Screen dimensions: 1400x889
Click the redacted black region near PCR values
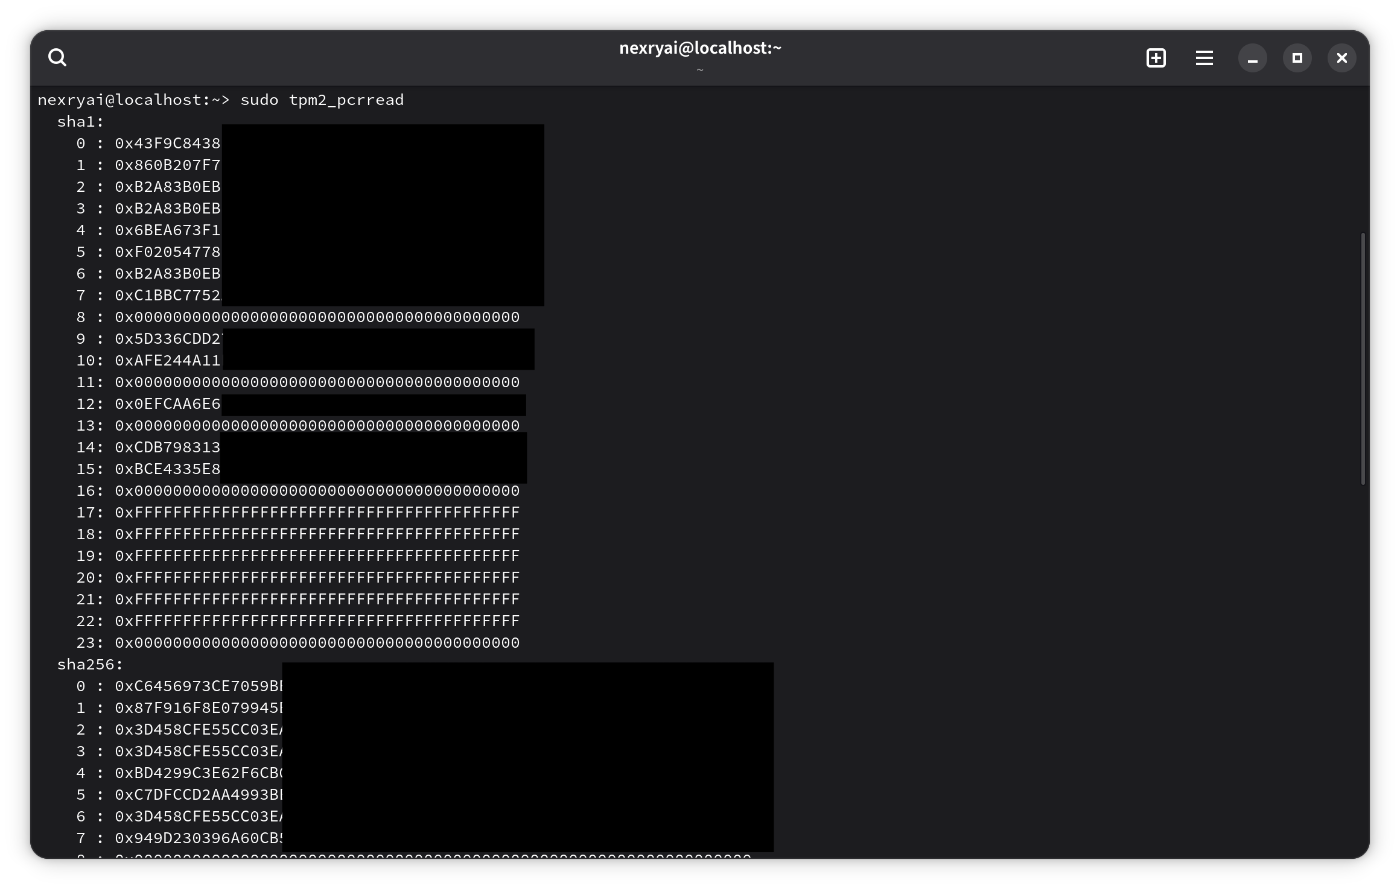(383, 215)
